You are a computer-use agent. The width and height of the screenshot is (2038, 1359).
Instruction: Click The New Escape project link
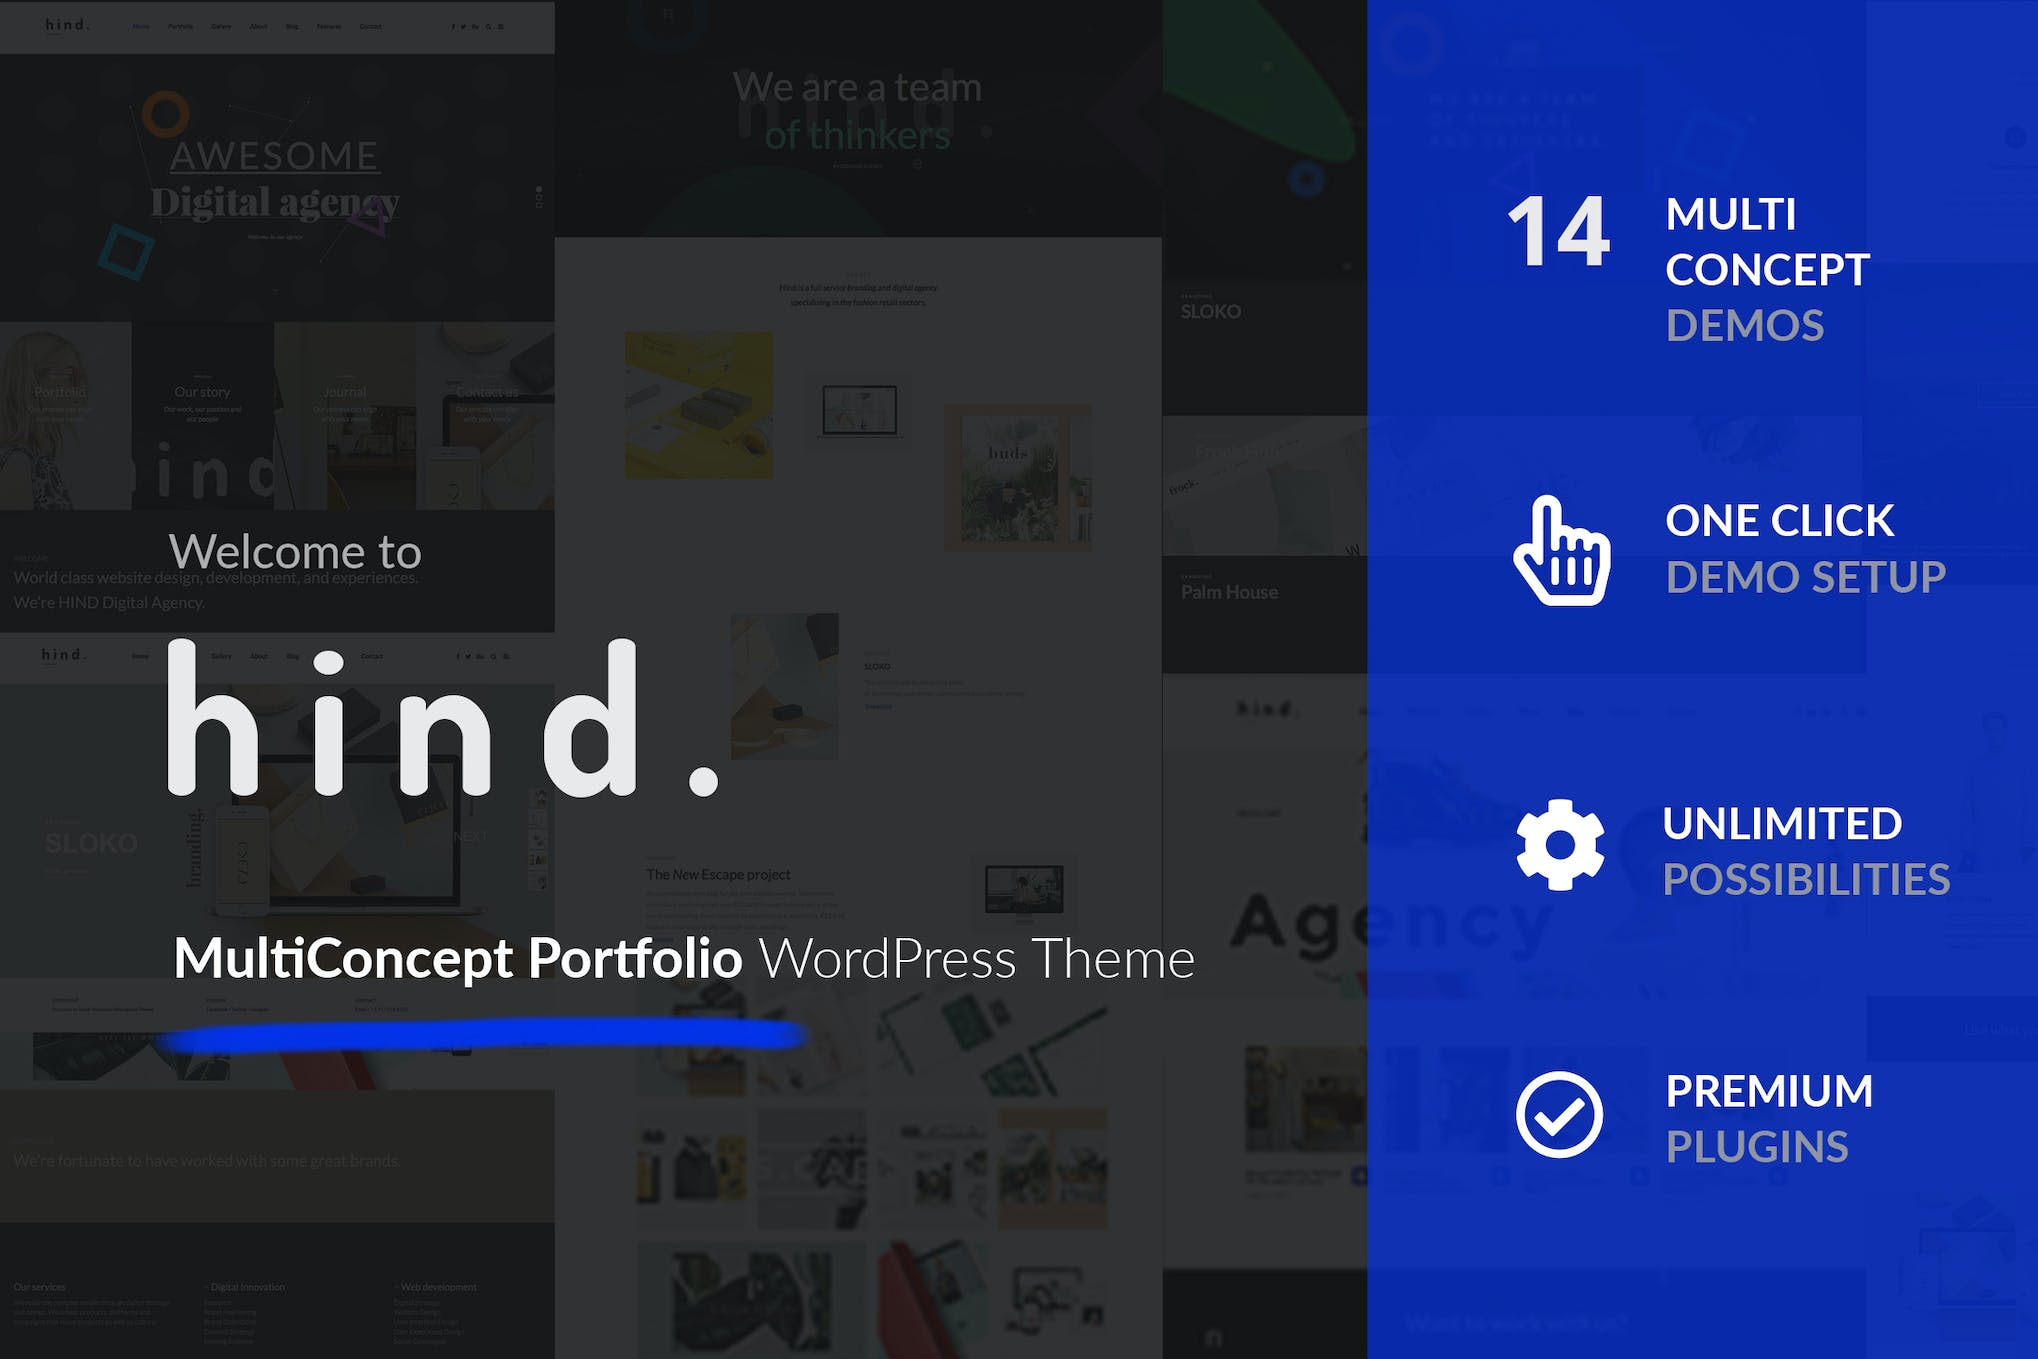click(x=718, y=873)
